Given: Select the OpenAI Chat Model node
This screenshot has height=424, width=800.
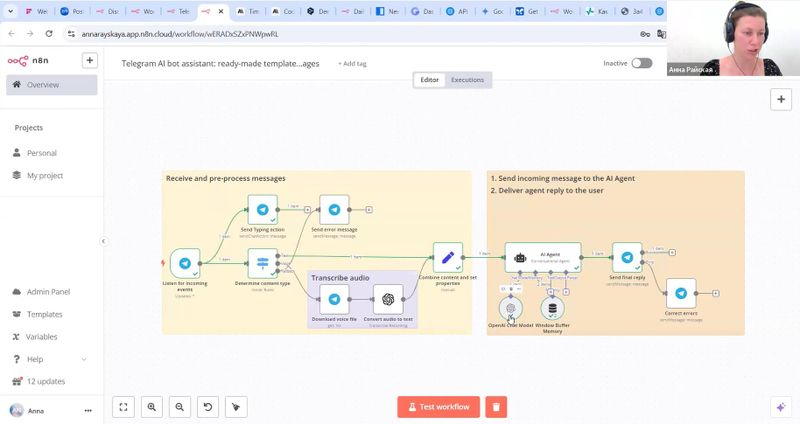Looking at the screenshot, I should [x=510, y=309].
